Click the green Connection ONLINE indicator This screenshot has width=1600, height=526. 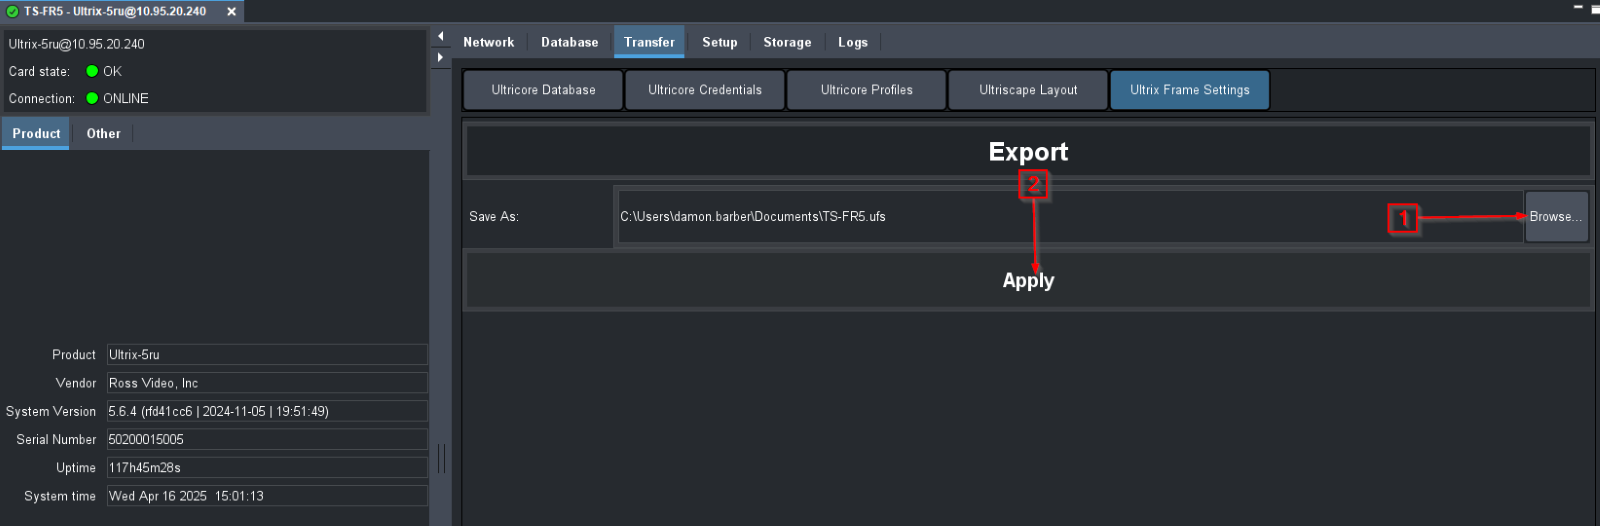[x=92, y=98]
